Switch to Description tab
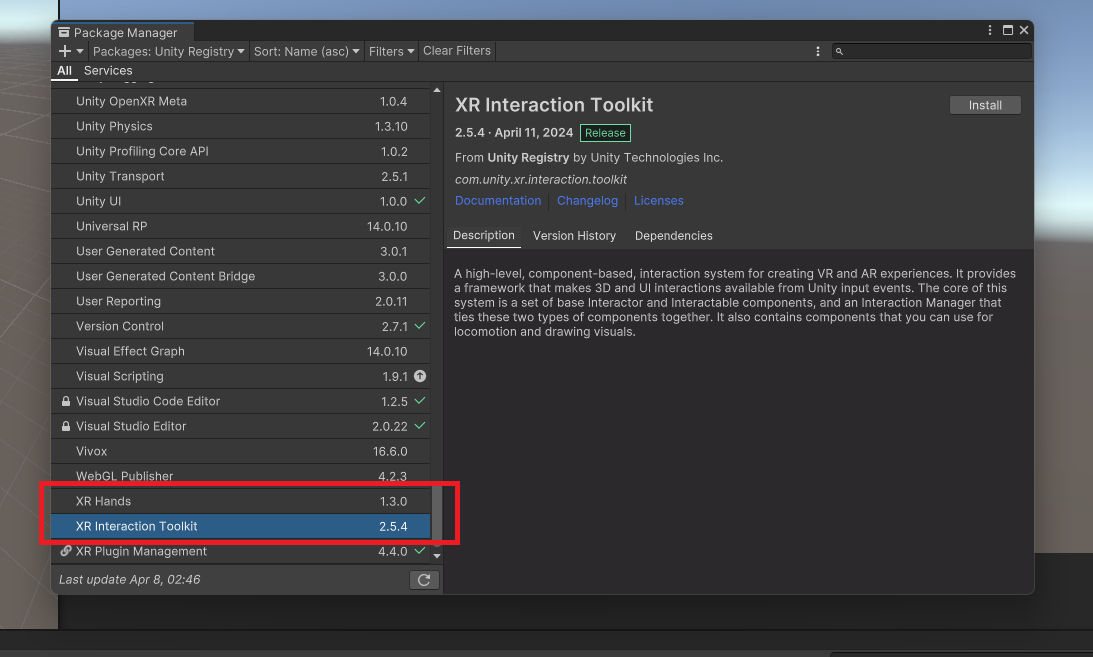The image size is (1093, 657). pyautogui.click(x=484, y=235)
